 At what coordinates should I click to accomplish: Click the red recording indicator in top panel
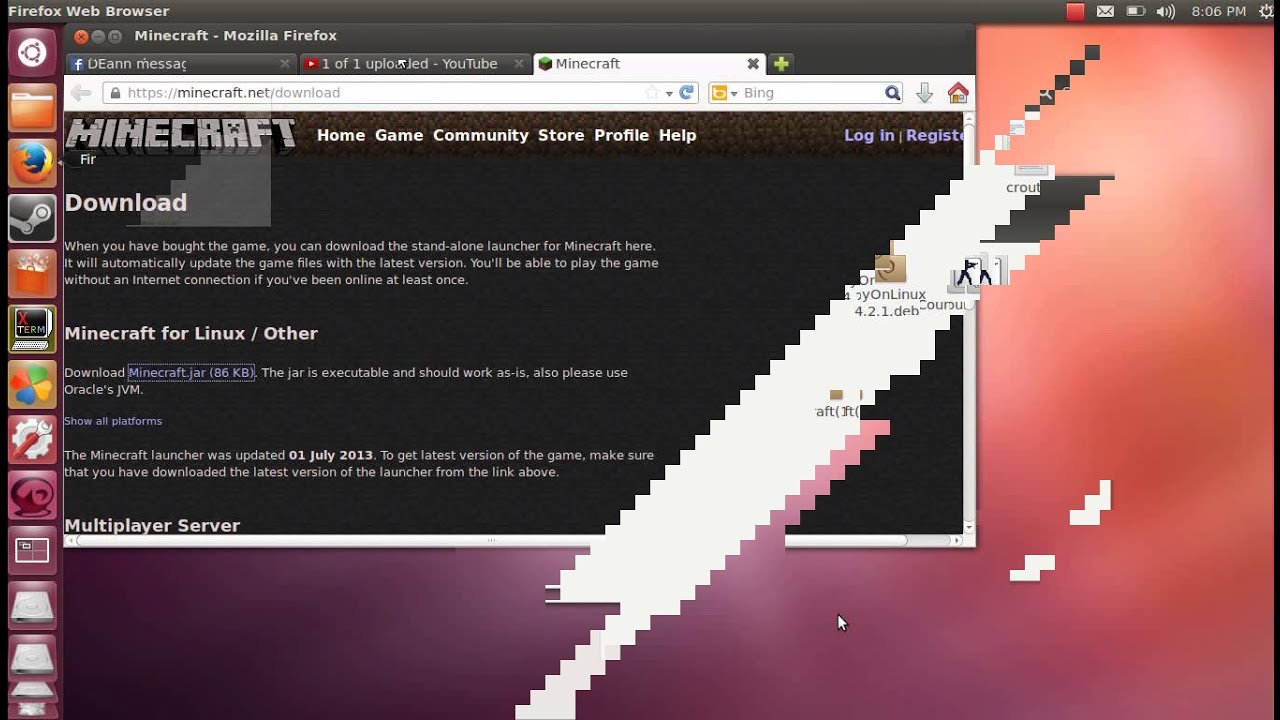(x=1075, y=12)
